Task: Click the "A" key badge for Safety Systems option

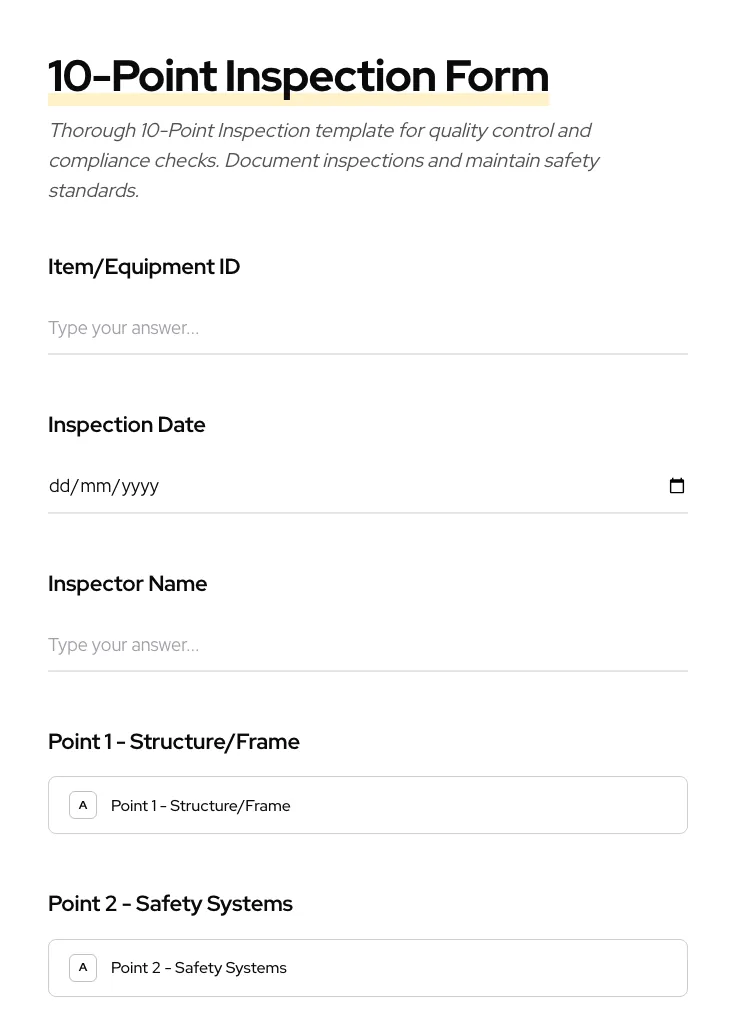Action: tap(83, 968)
